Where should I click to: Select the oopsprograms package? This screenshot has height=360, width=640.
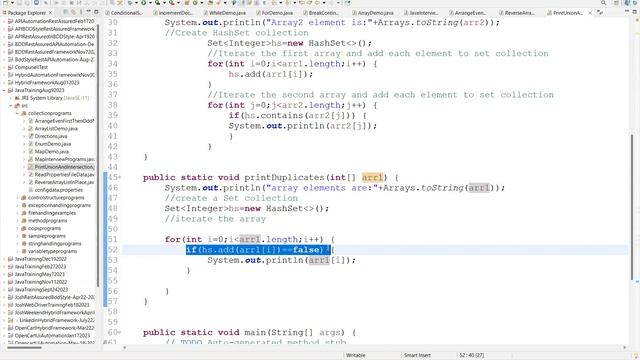point(41,229)
